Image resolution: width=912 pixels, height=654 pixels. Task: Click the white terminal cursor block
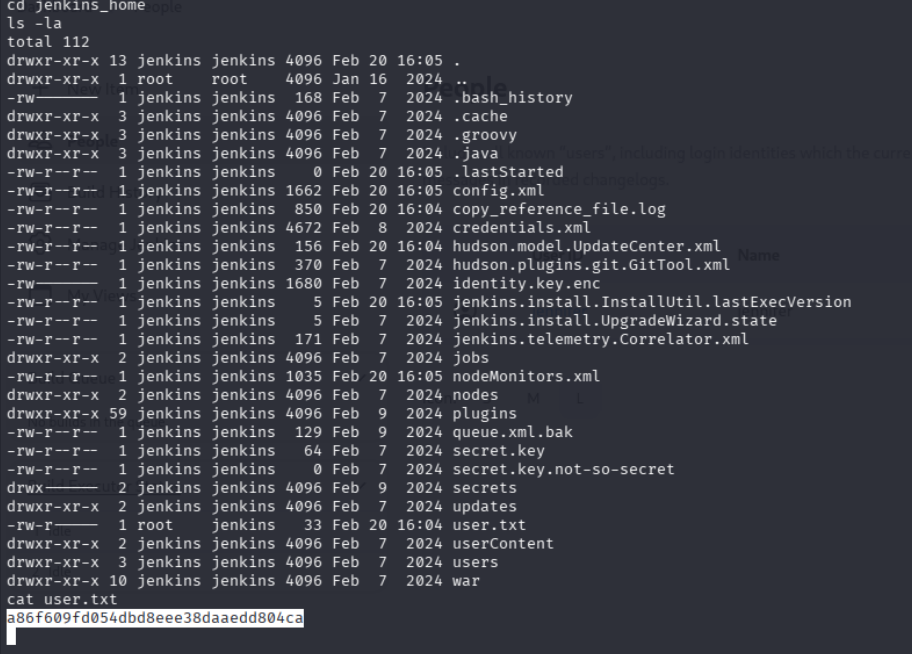pos(11,636)
